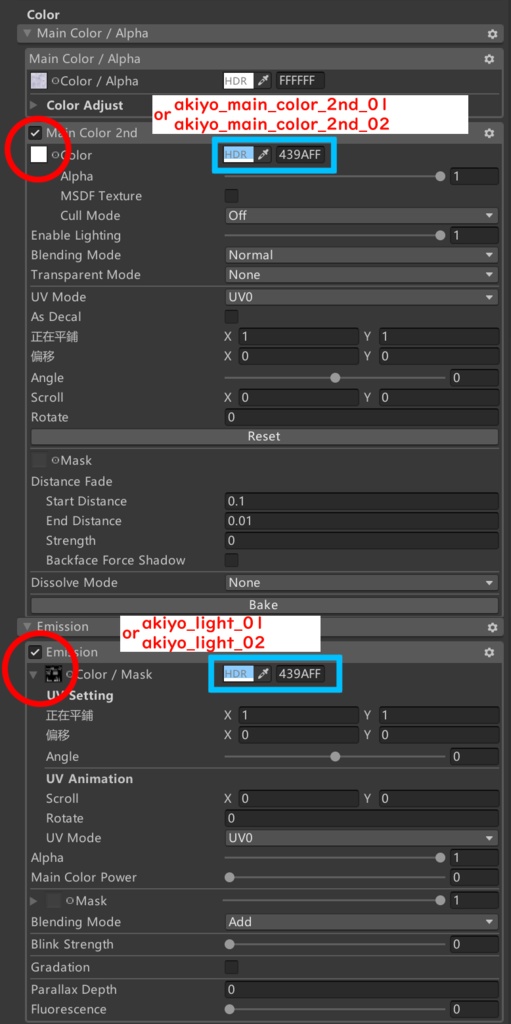This screenshot has height=1024, width=511.
Task: Click the Bake button
Action: [264, 605]
